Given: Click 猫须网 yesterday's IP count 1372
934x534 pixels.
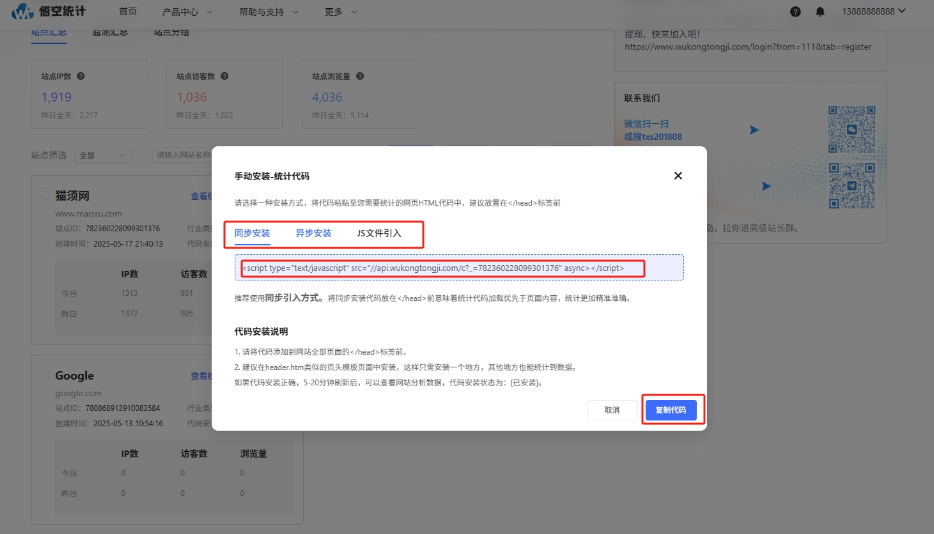Looking at the screenshot, I should click(x=129, y=313).
